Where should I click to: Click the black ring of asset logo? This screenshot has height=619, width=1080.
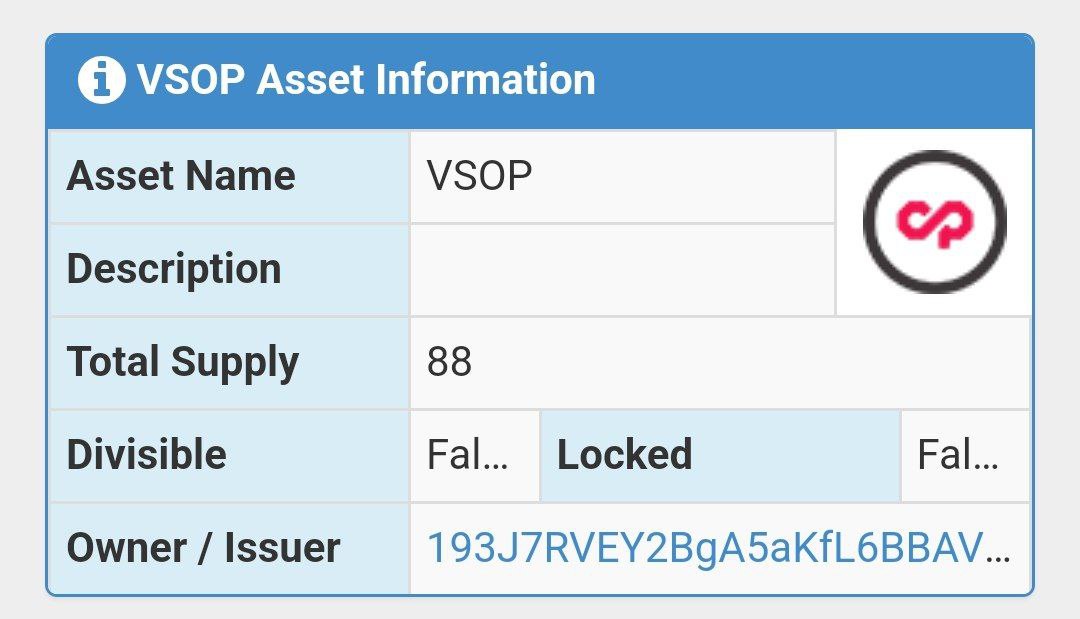[x=935, y=160]
